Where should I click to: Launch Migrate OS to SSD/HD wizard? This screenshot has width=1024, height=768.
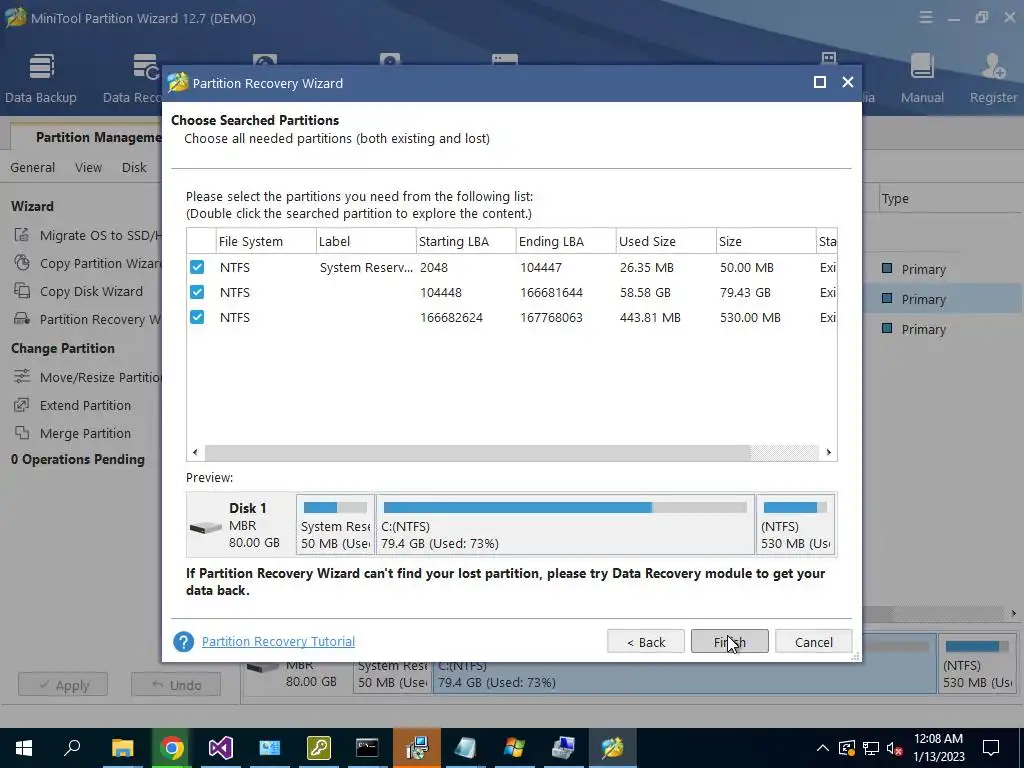tap(88, 235)
